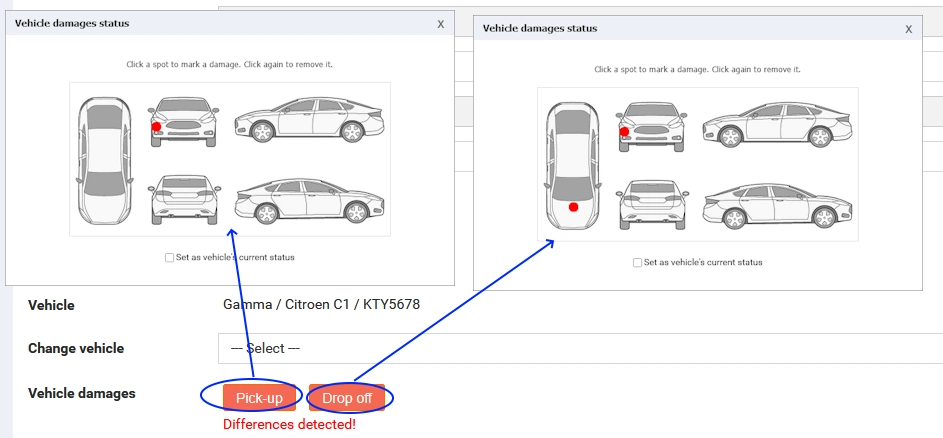
Task: Remove red damage dot on front view, left dialog
Action: tap(156, 126)
